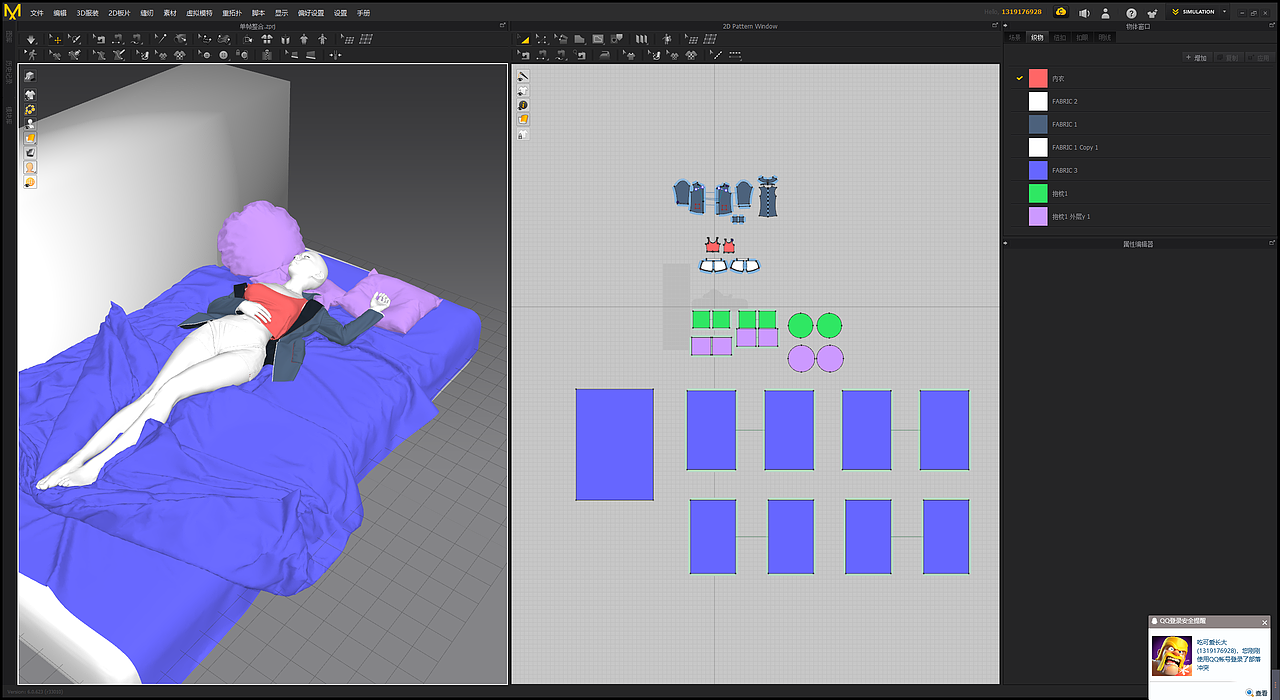Image resolution: width=1280 pixels, height=700 pixels.
Task: Click the show avatar silhouette icon in the 2D toolbar
Action: coord(667,39)
